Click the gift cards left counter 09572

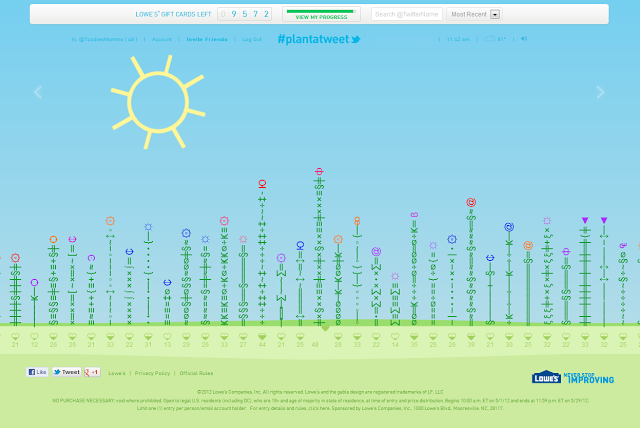pyautogui.click(x=244, y=14)
